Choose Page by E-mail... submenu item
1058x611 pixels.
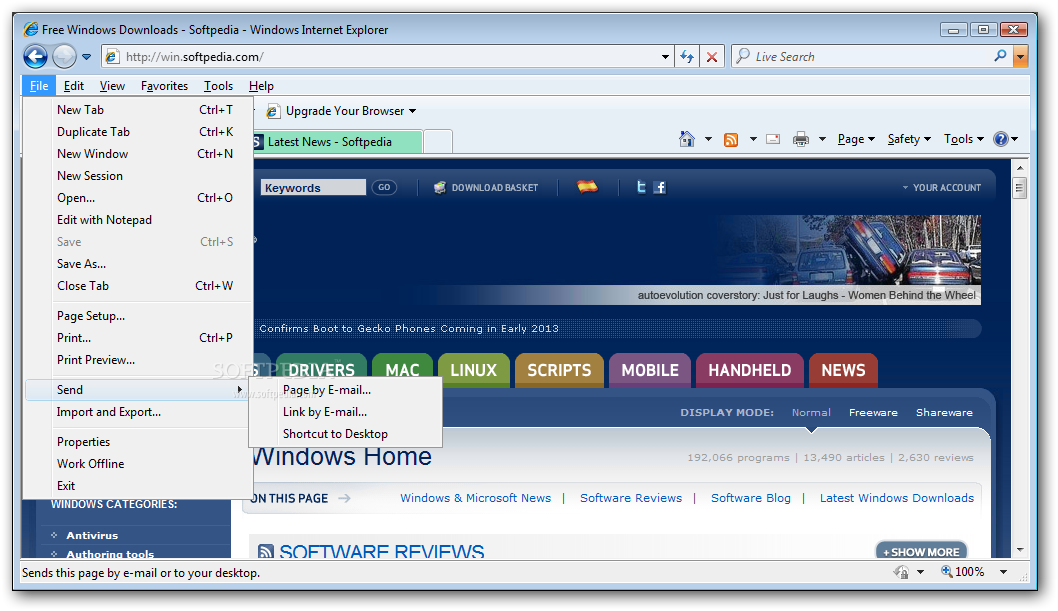click(x=345, y=390)
